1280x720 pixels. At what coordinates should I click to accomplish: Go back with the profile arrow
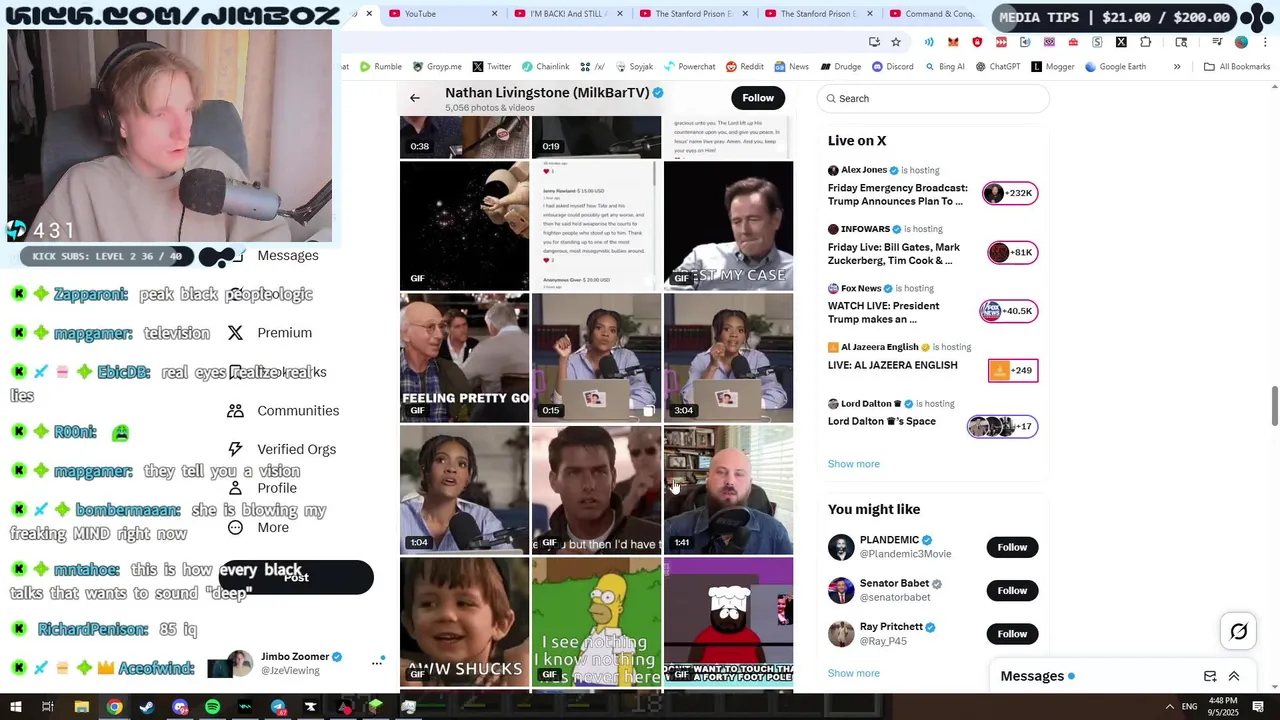415,98
